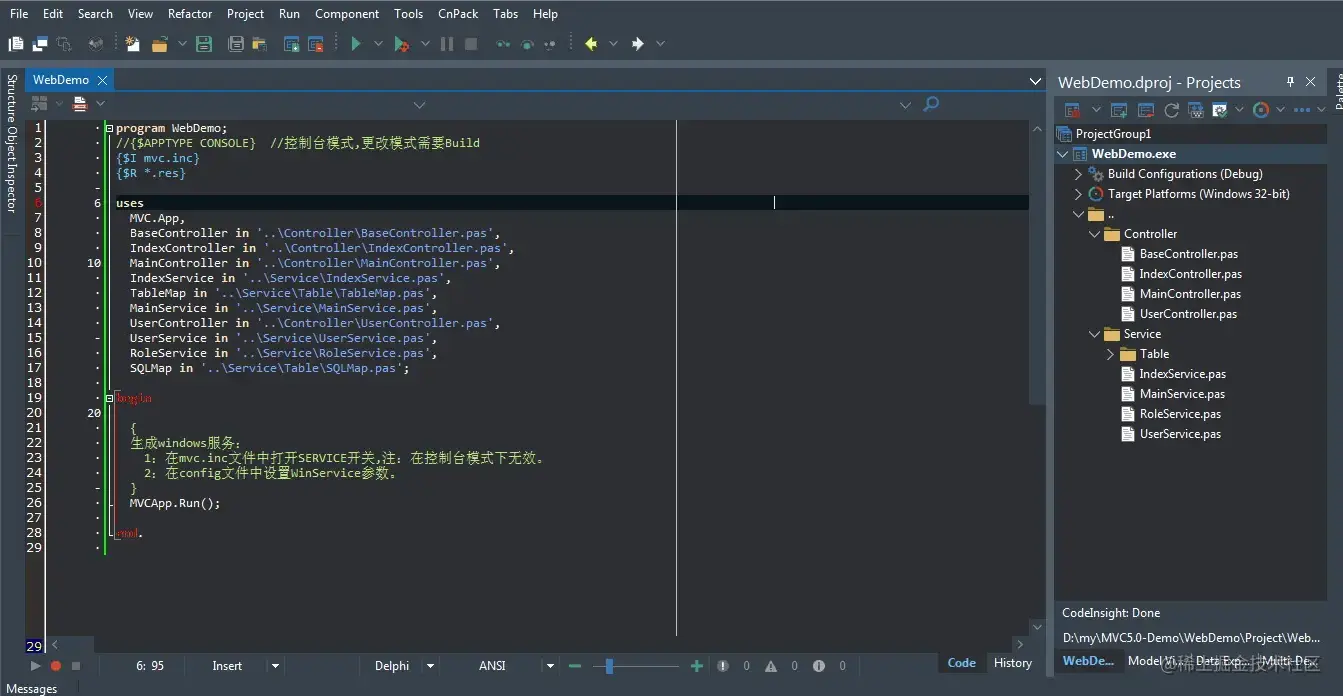1343x696 pixels.
Task: Click the green zoom-in plus button
Action: pyautogui.click(x=697, y=665)
